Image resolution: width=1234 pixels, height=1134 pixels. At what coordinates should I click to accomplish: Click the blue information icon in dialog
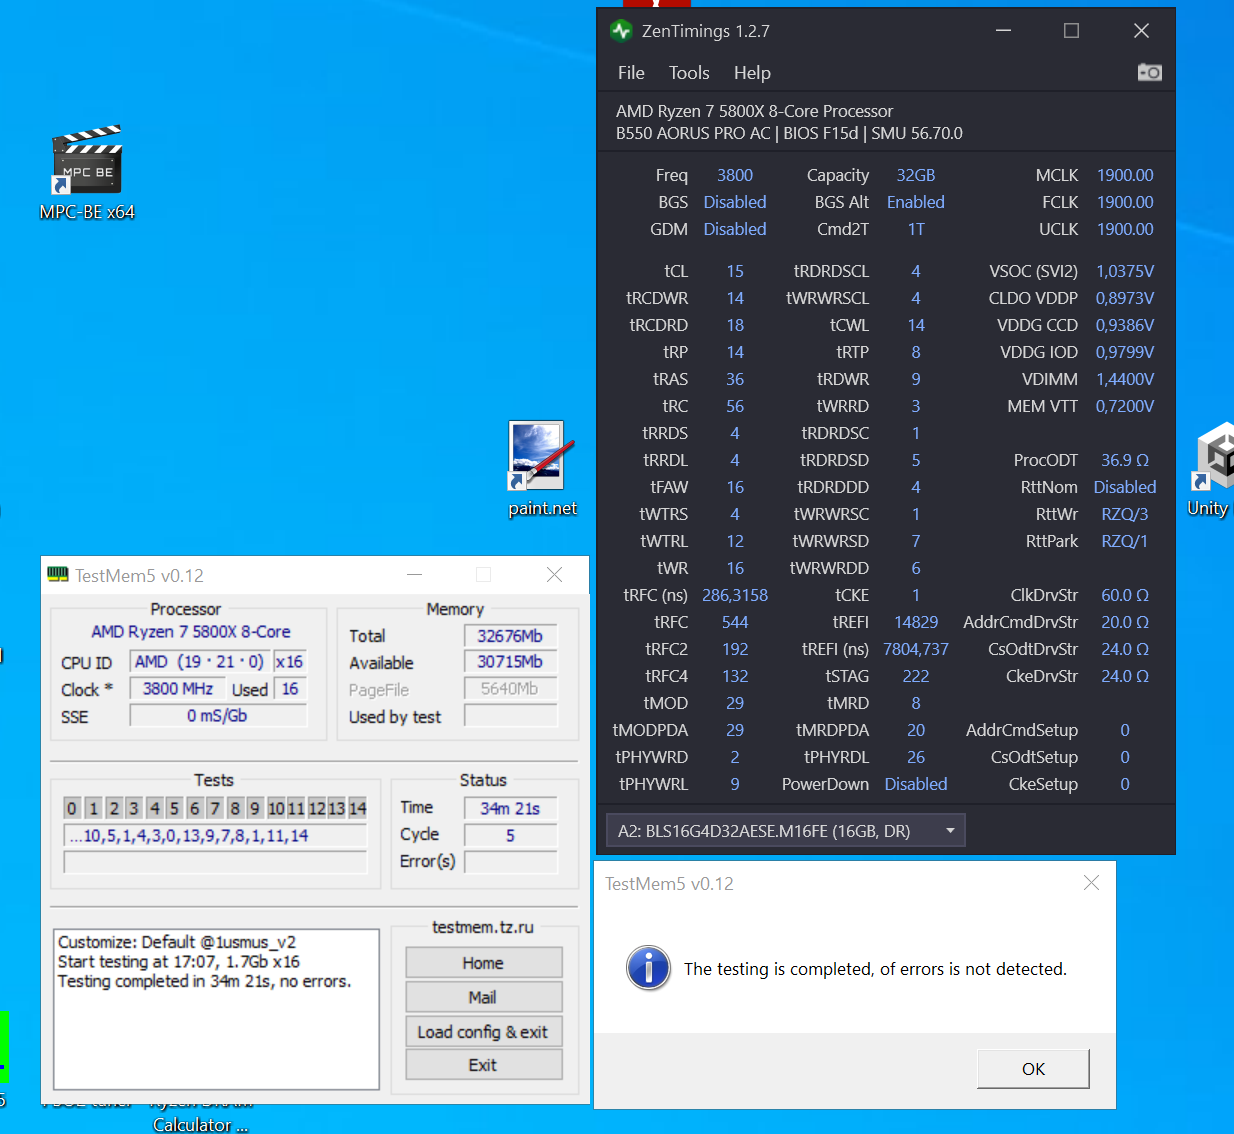648,968
